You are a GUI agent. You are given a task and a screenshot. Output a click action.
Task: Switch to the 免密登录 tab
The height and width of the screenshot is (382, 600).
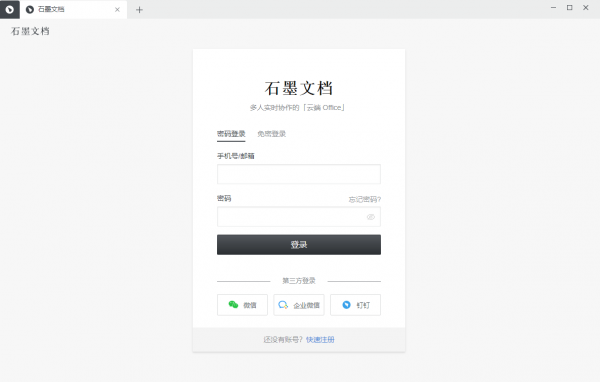point(272,134)
